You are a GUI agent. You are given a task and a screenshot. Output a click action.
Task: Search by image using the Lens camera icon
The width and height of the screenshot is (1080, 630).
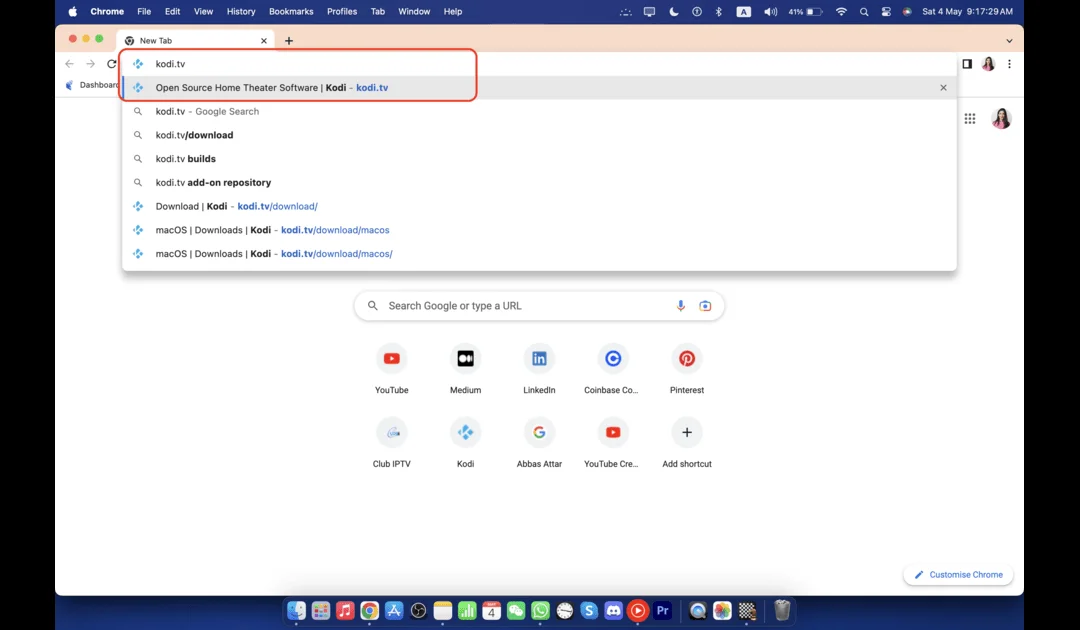tap(705, 305)
